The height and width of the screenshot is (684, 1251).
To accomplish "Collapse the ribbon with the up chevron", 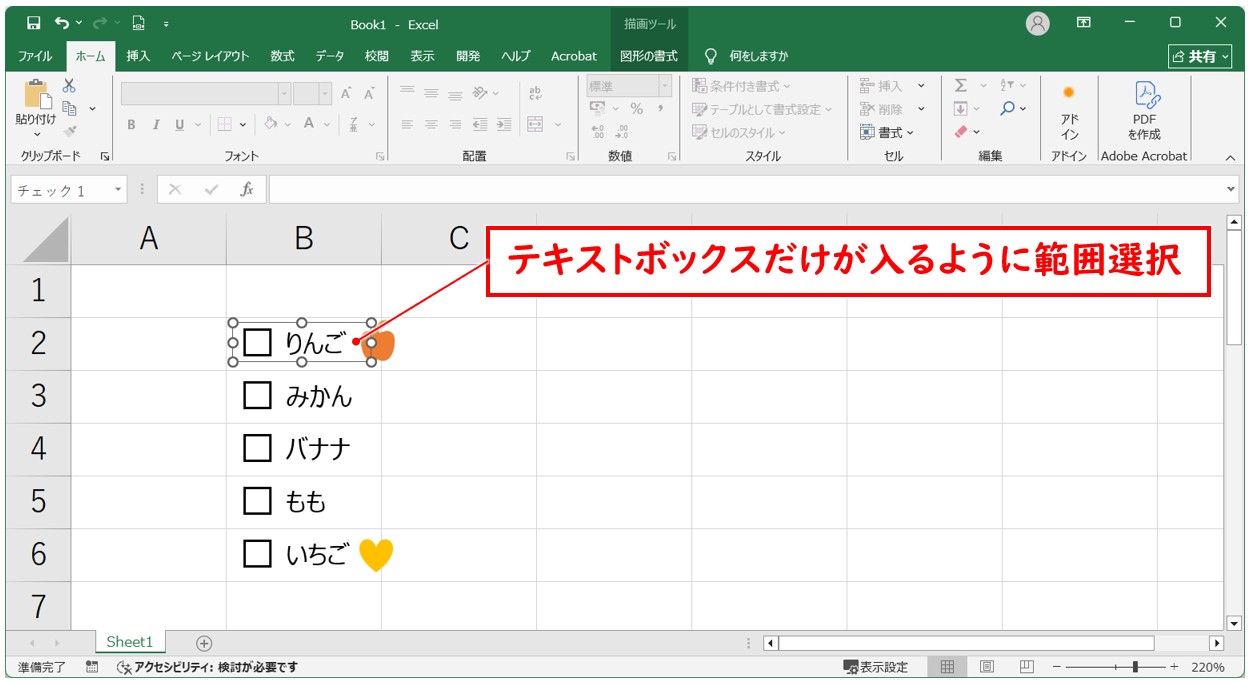I will click(x=1231, y=157).
